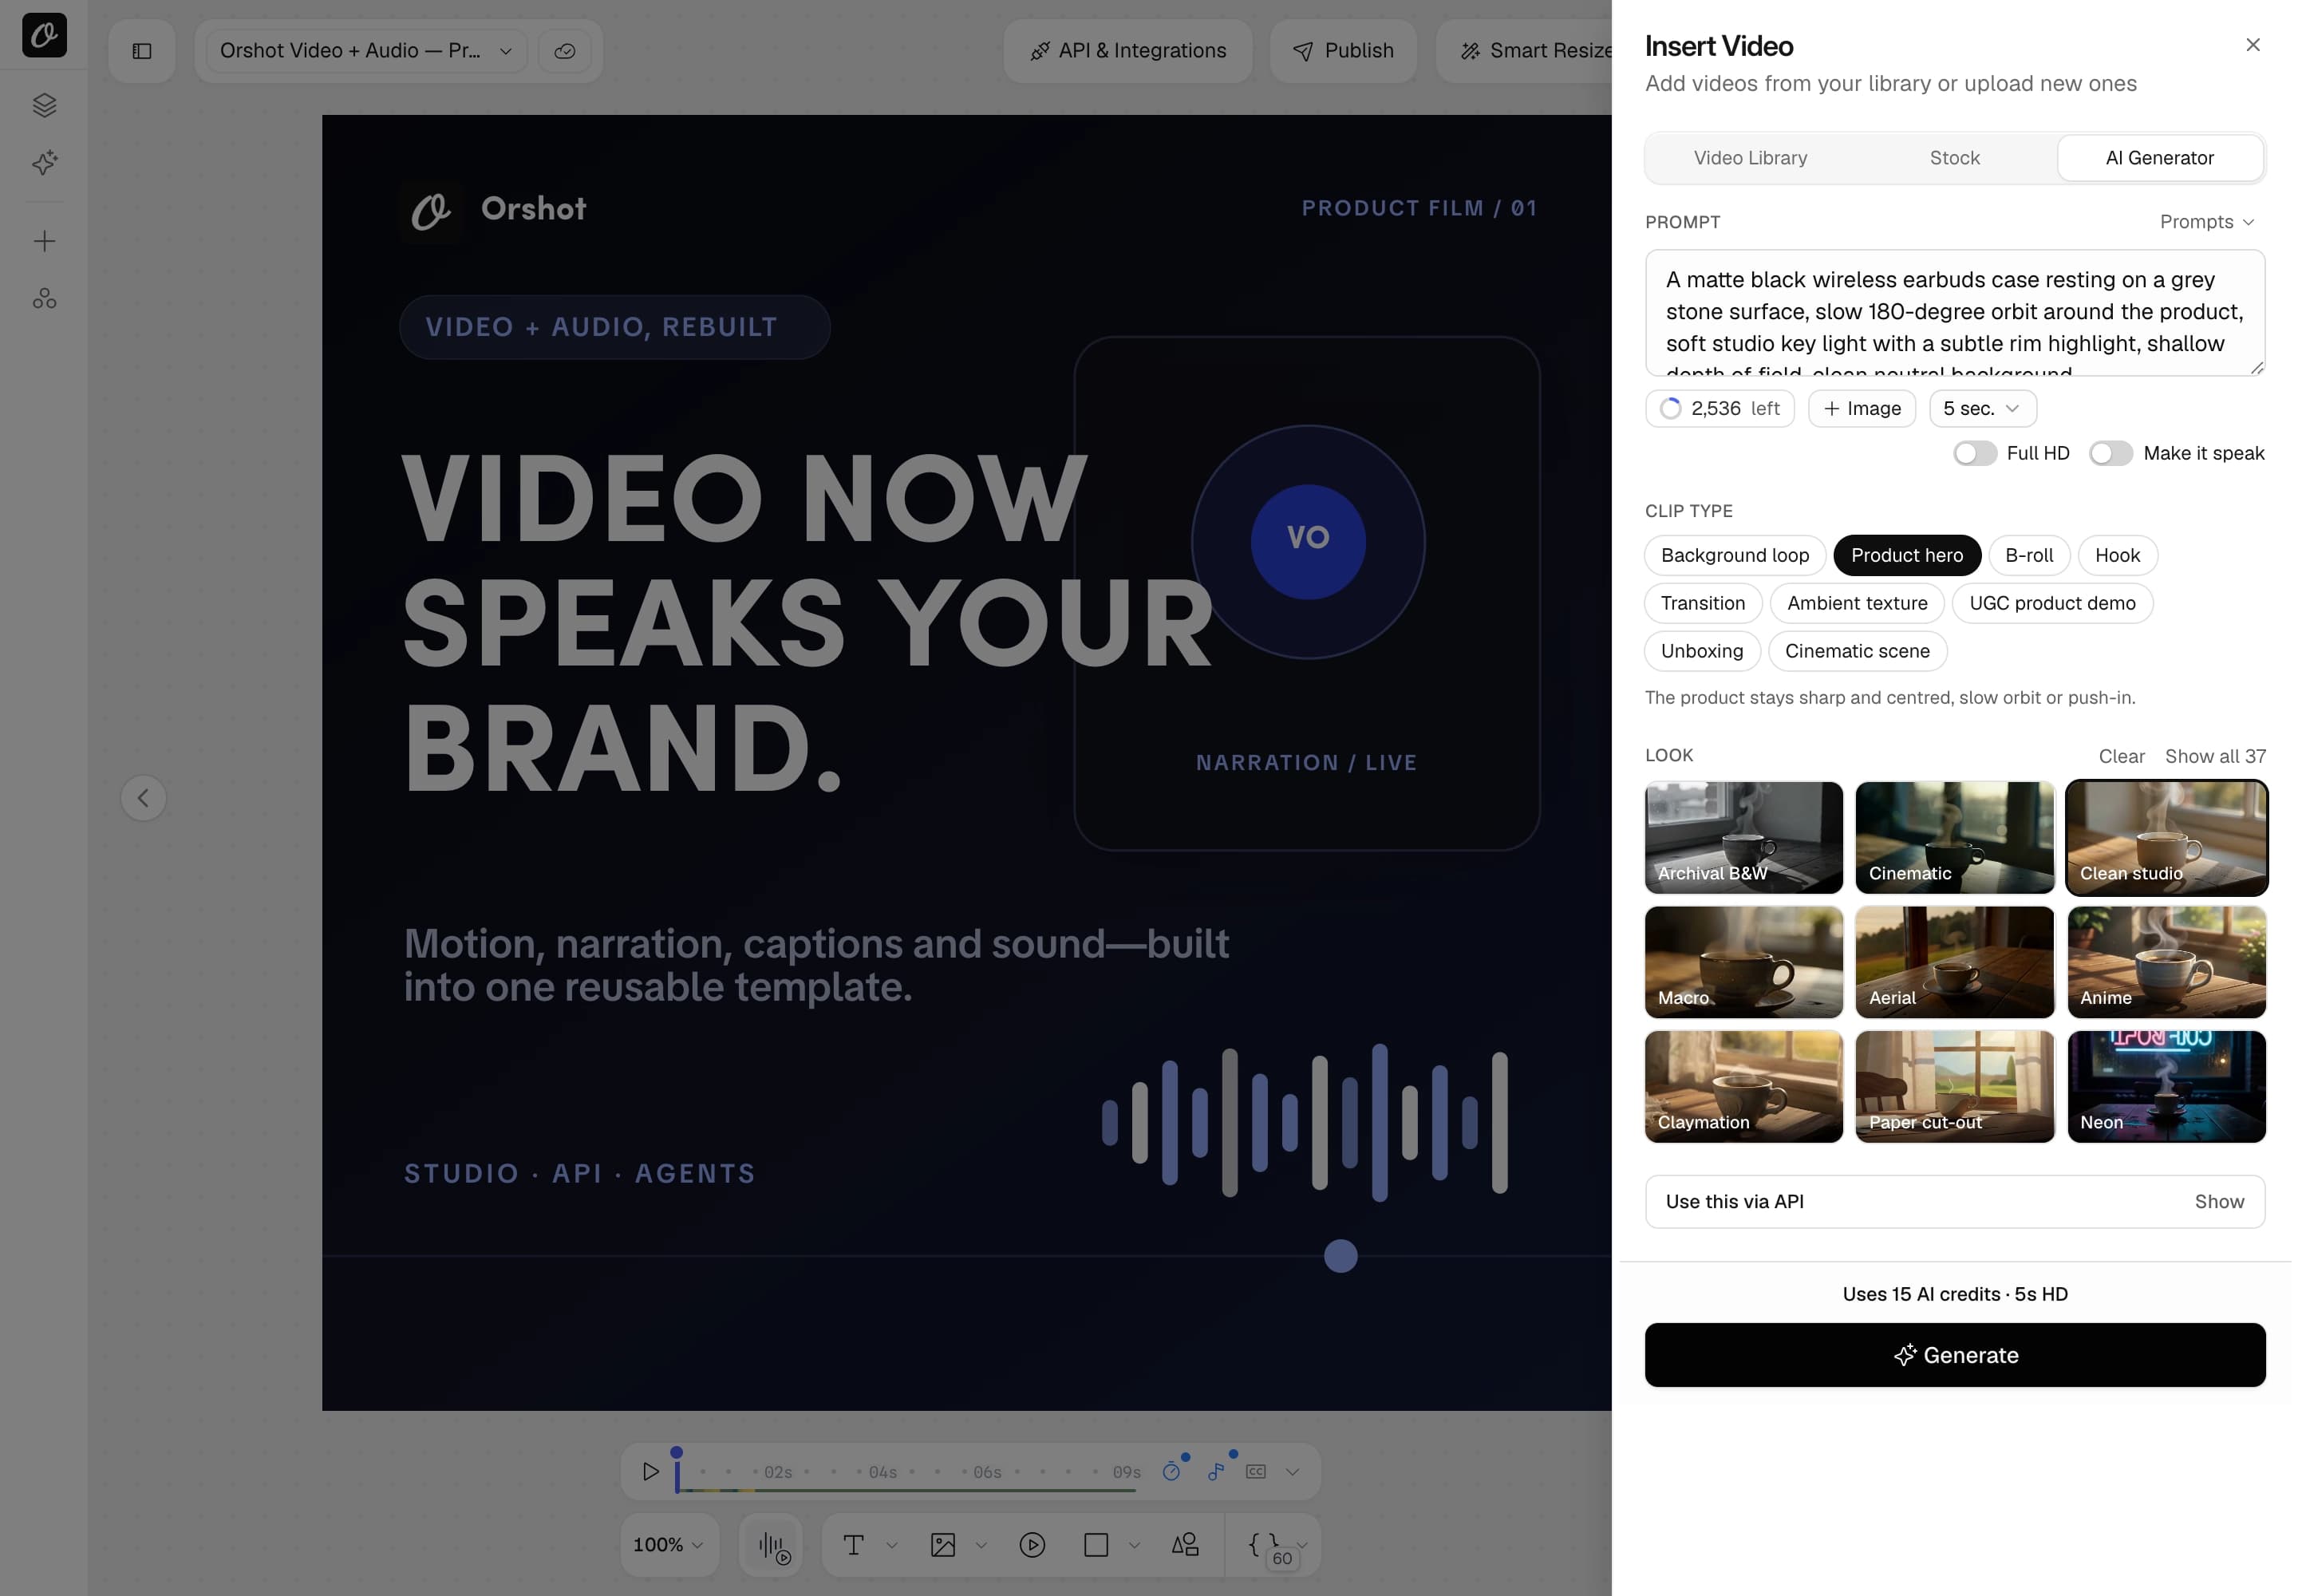Click the cloud sync status icon
The height and width of the screenshot is (1596, 2298).
tap(565, 50)
